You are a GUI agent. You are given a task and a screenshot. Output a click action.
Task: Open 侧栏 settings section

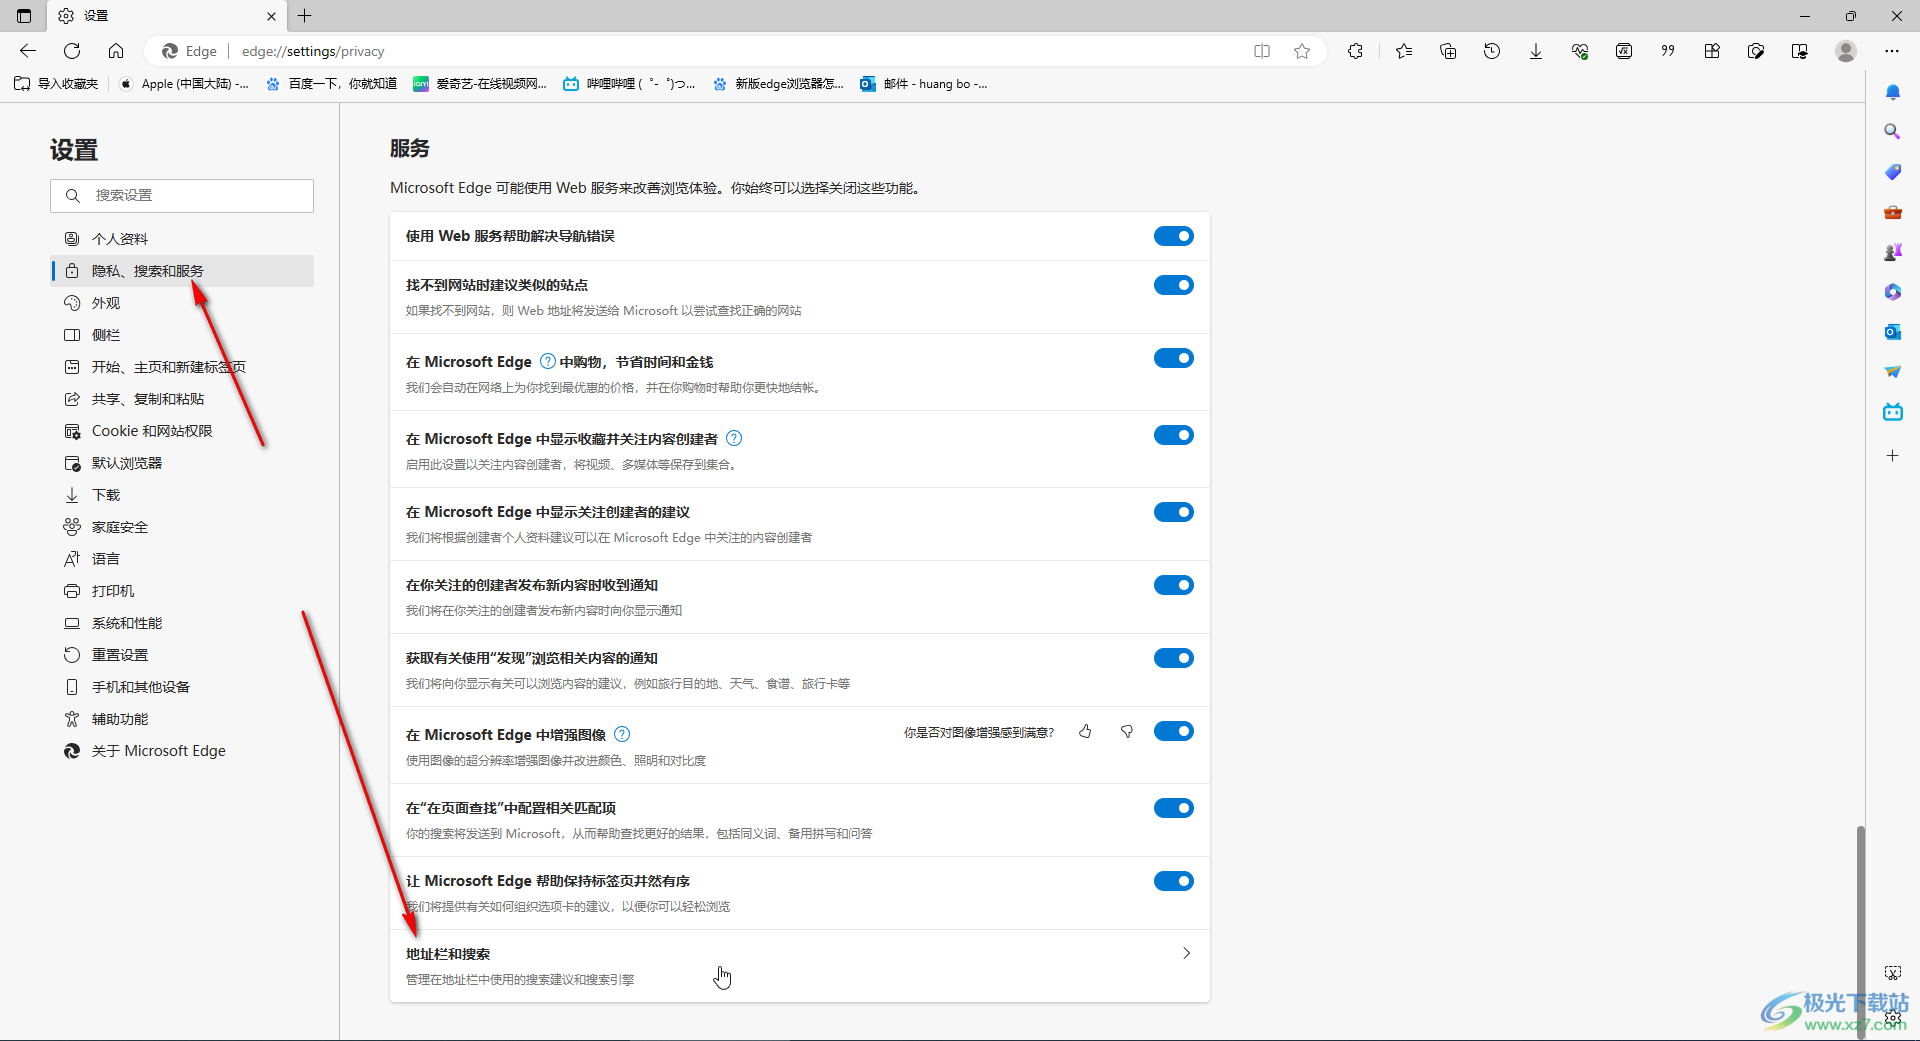point(182,335)
